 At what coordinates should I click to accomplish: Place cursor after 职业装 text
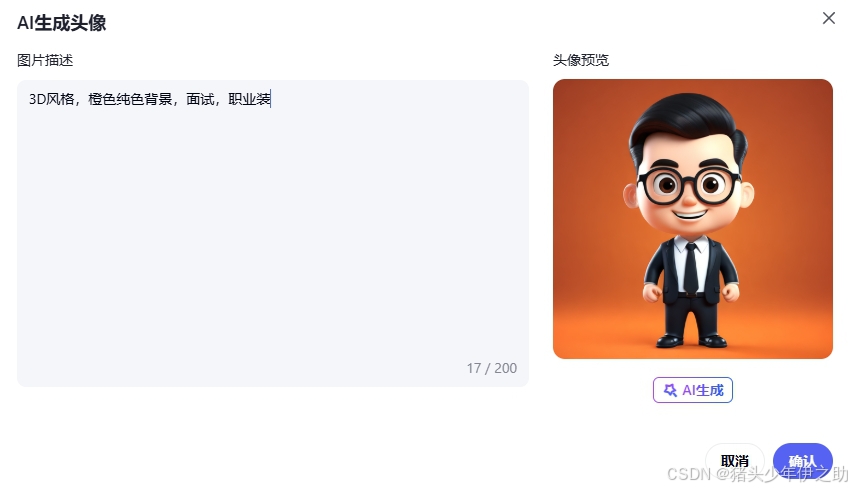pos(271,99)
